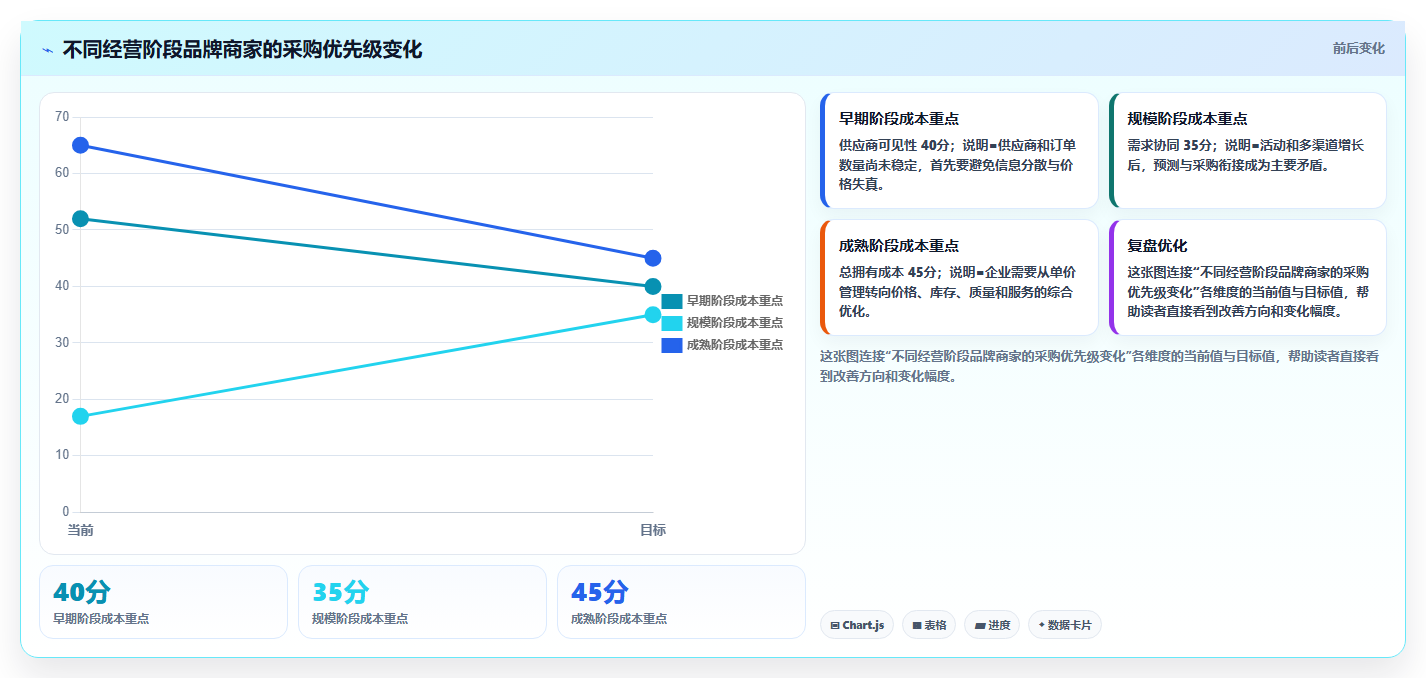This screenshot has height=678, width=1426.
Task: Click 成熟阶段成本重点 label under 45分
Action: point(619,619)
